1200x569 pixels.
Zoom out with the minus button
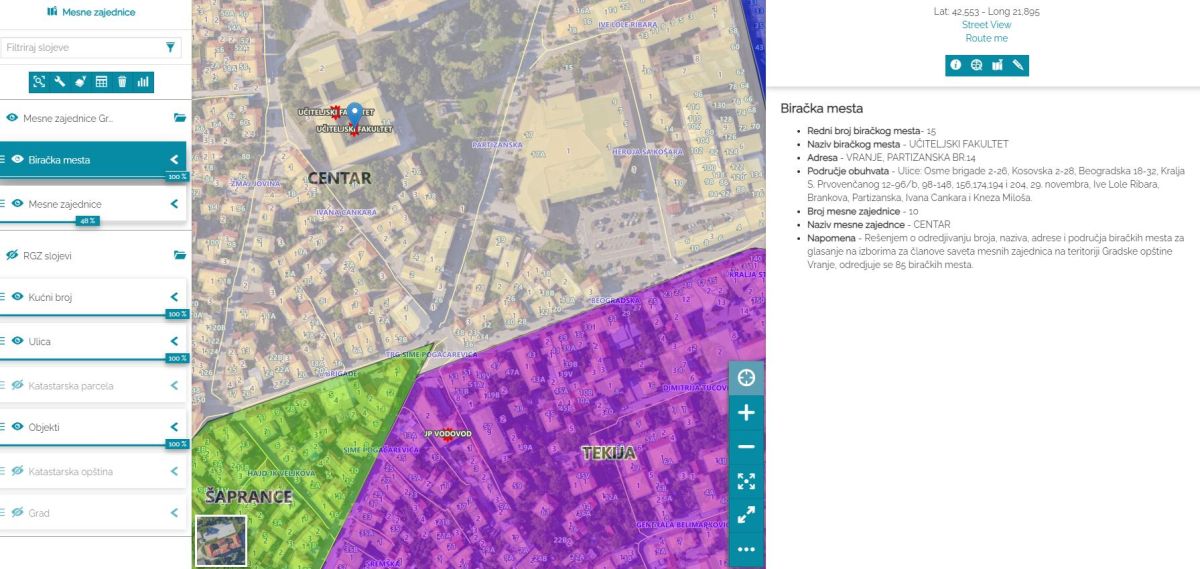[745, 447]
